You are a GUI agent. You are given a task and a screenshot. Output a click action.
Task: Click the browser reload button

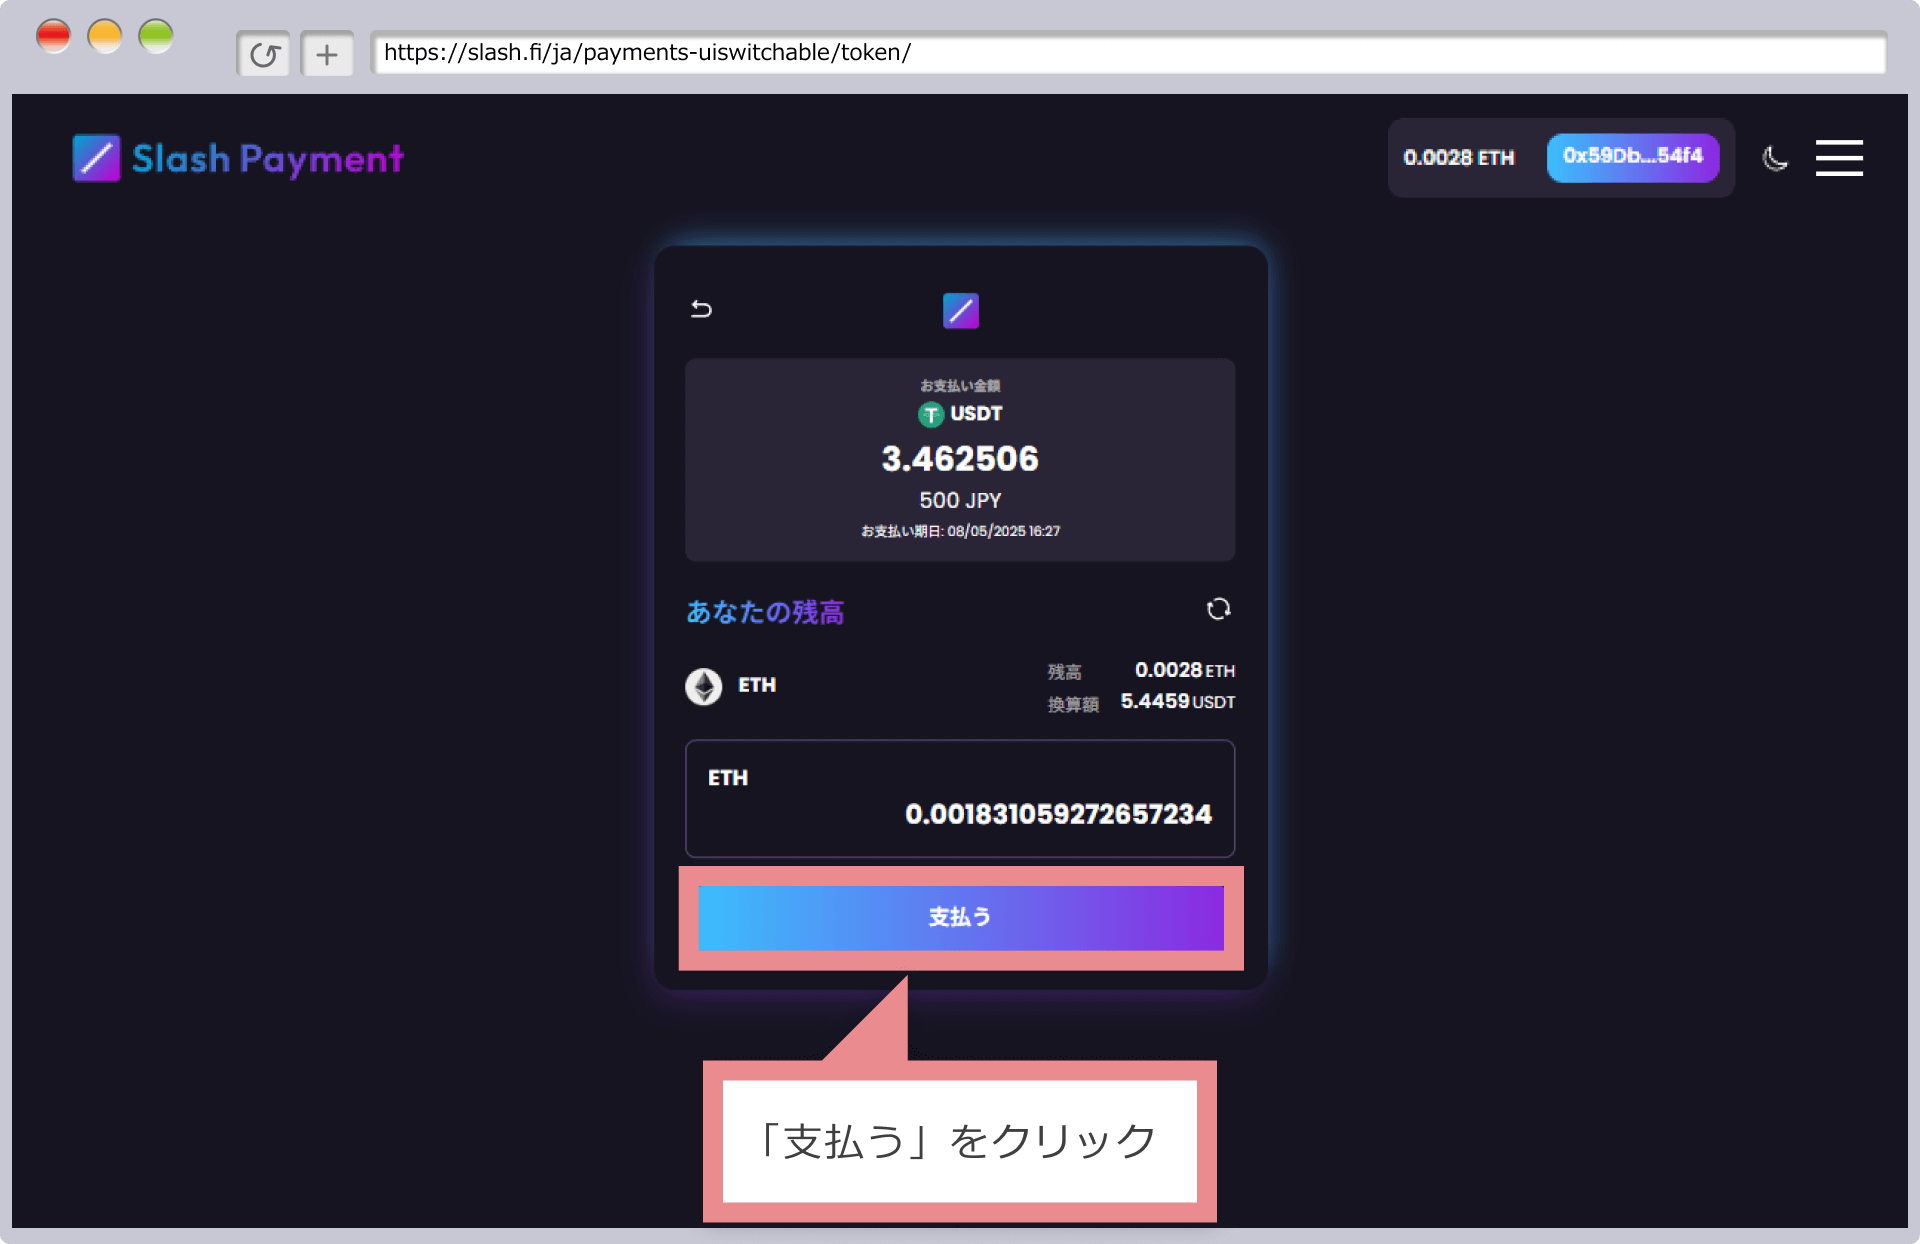pyautogui.click(x=264, y=54)
